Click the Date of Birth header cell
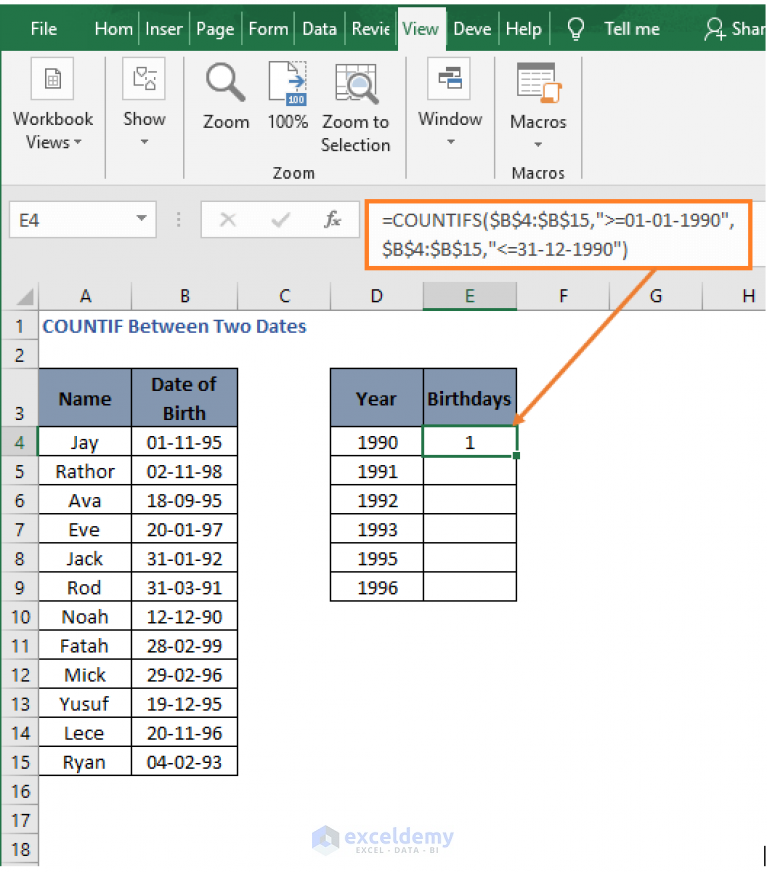The width and height of the screenshot is (767, 872). point(185,398)
